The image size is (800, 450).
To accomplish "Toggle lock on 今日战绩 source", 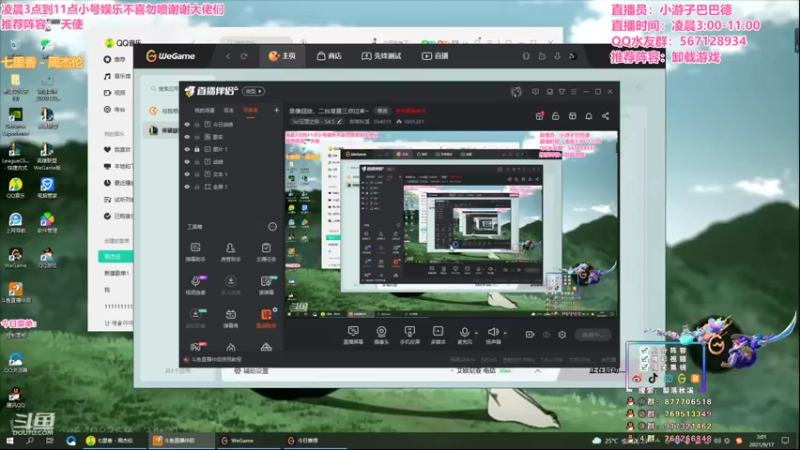I will pyautogui.click(x=197, y=124).
